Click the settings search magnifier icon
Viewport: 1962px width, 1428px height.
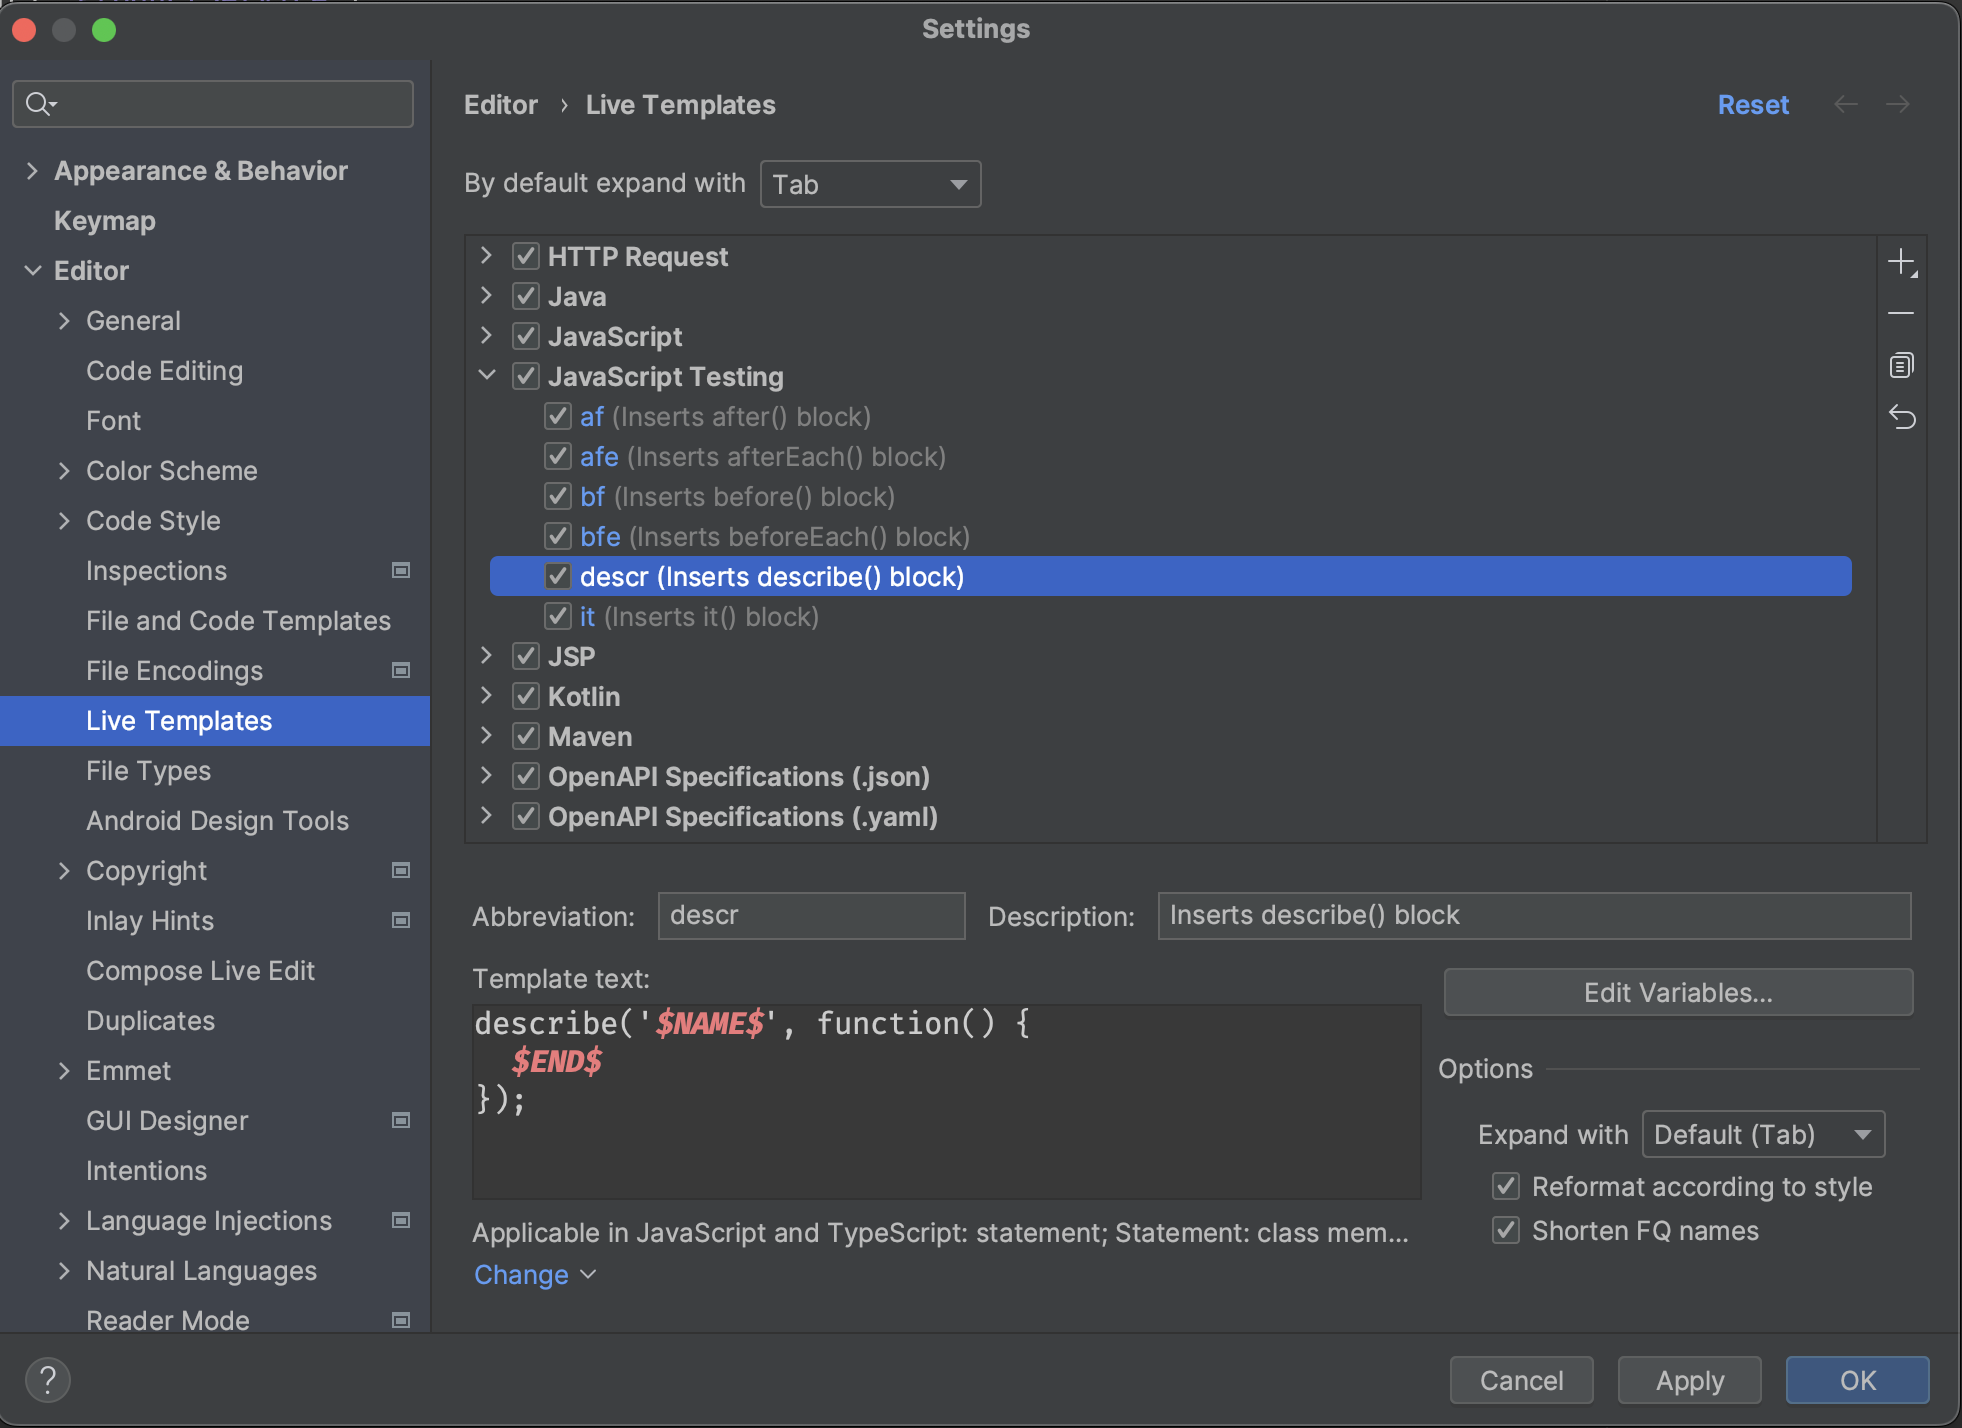pos(41,103)
